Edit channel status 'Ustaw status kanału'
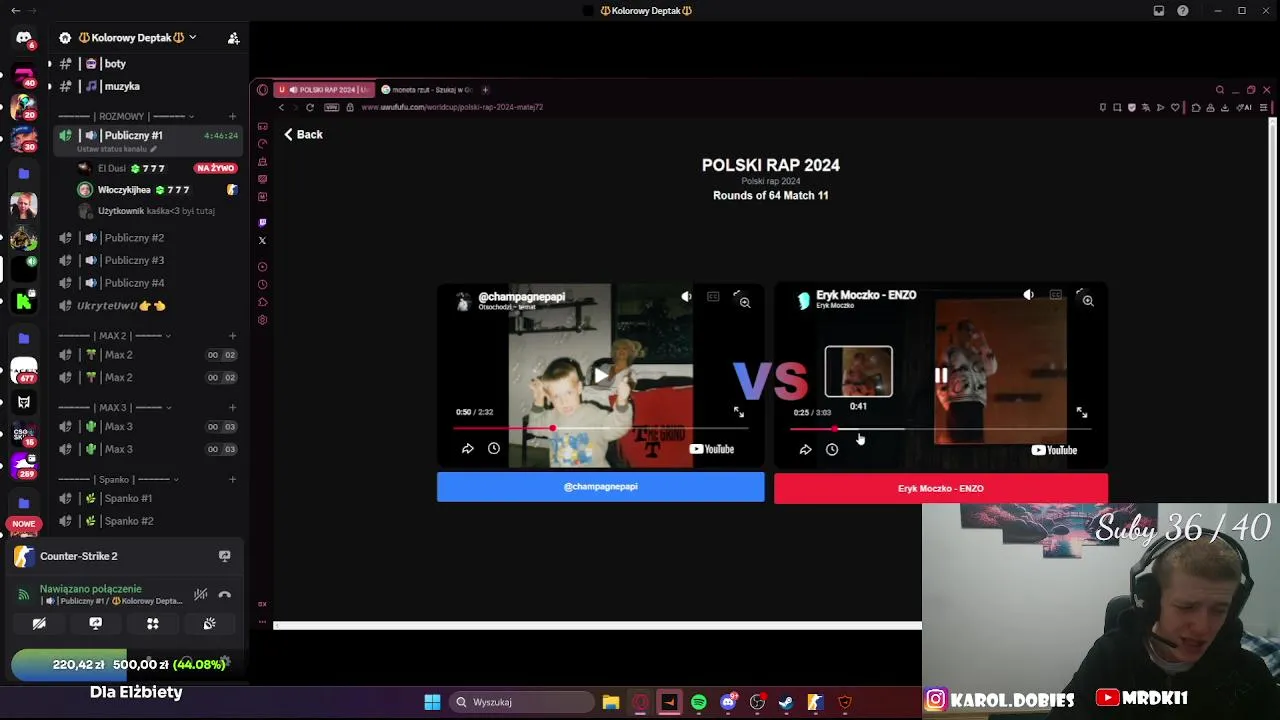Viewport: 1280px width, 720px height. coord(116,149)
